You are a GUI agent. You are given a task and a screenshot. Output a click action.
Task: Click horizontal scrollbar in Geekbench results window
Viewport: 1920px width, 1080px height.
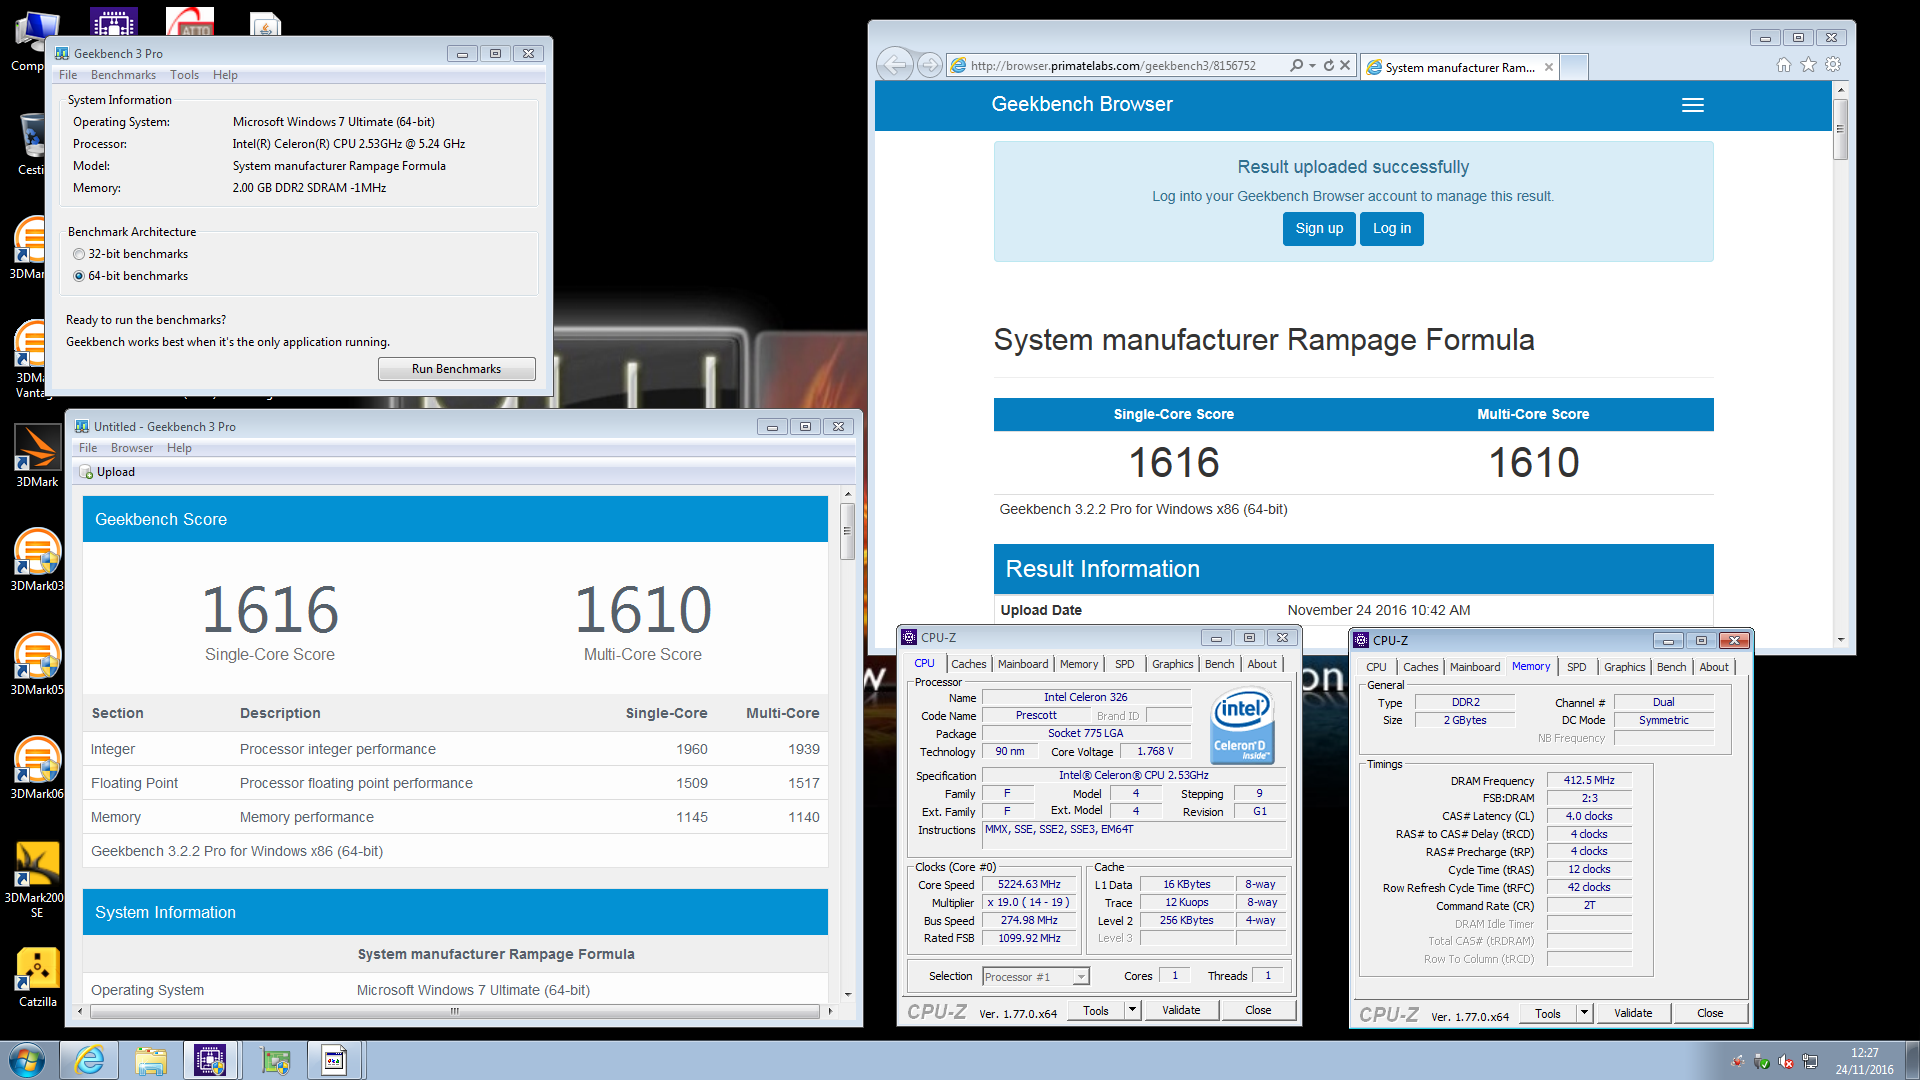pos(455,1011)
